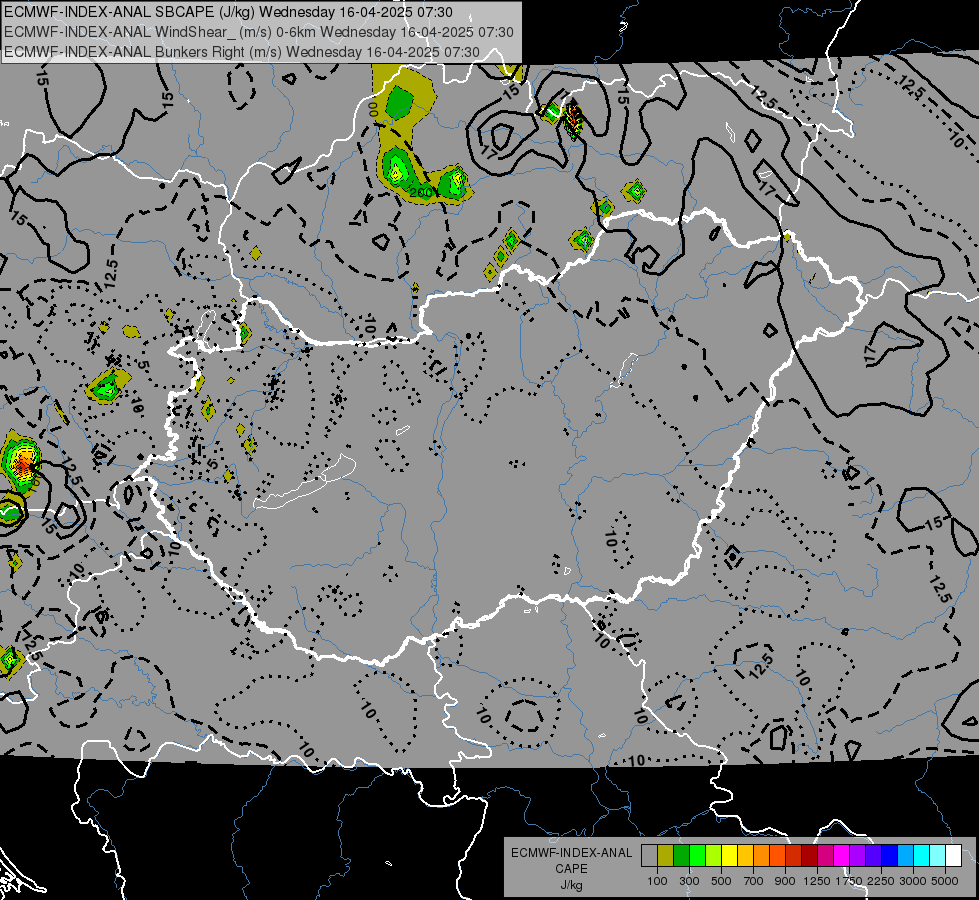This screenshot has width=979, height=900.
Task: Click Lake Balaton outline on the map
Action: (x=304, y=483)
